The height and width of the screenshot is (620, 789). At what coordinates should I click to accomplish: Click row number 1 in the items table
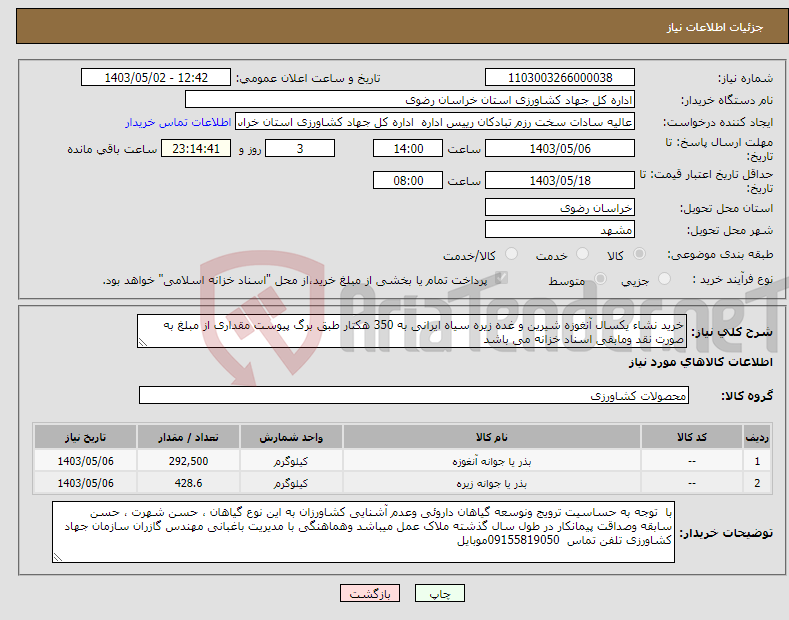tap(757, 461)
